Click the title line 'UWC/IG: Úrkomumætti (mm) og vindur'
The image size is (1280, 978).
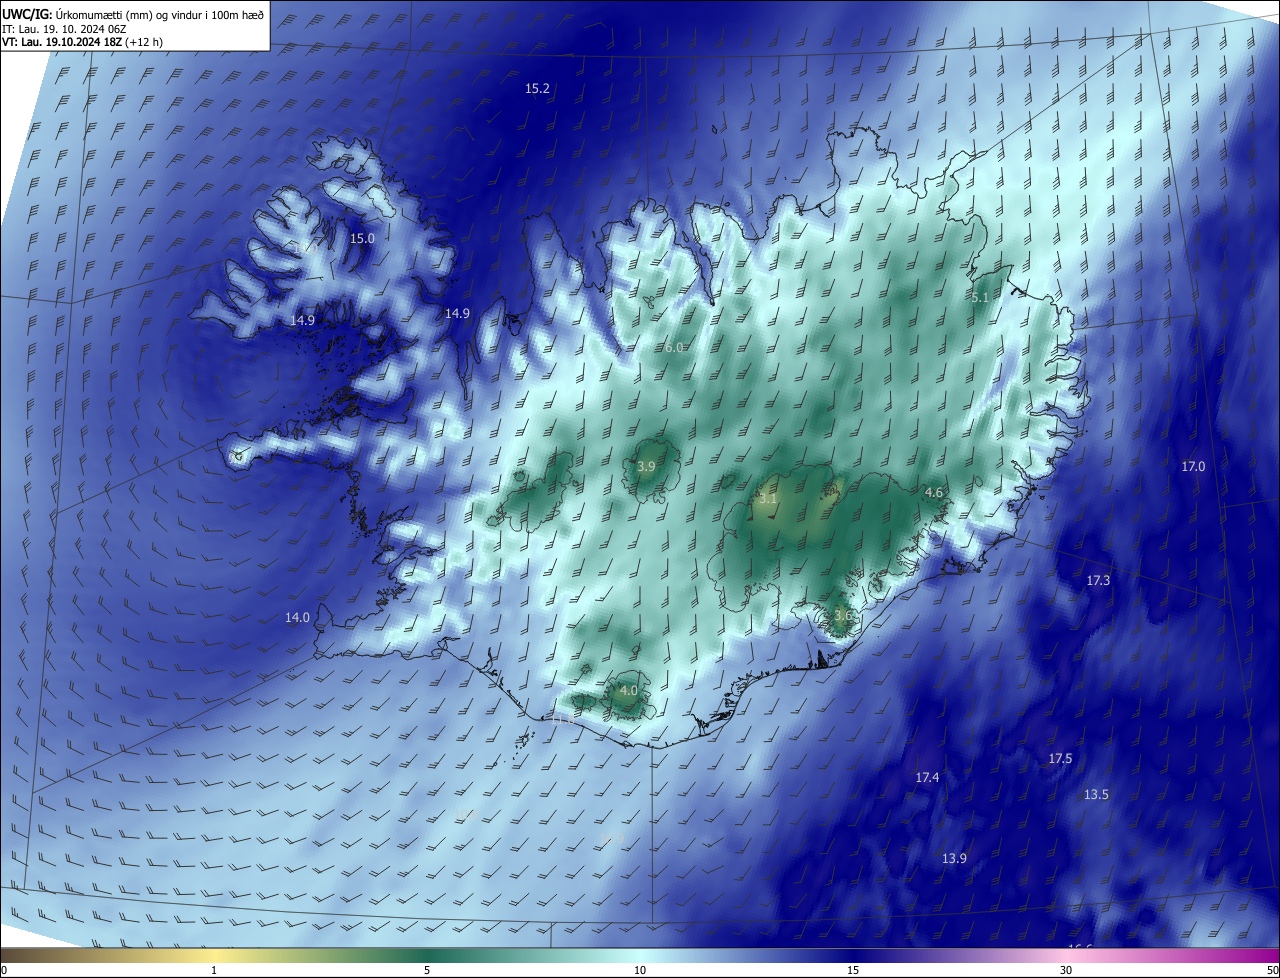tap(133, 13)
